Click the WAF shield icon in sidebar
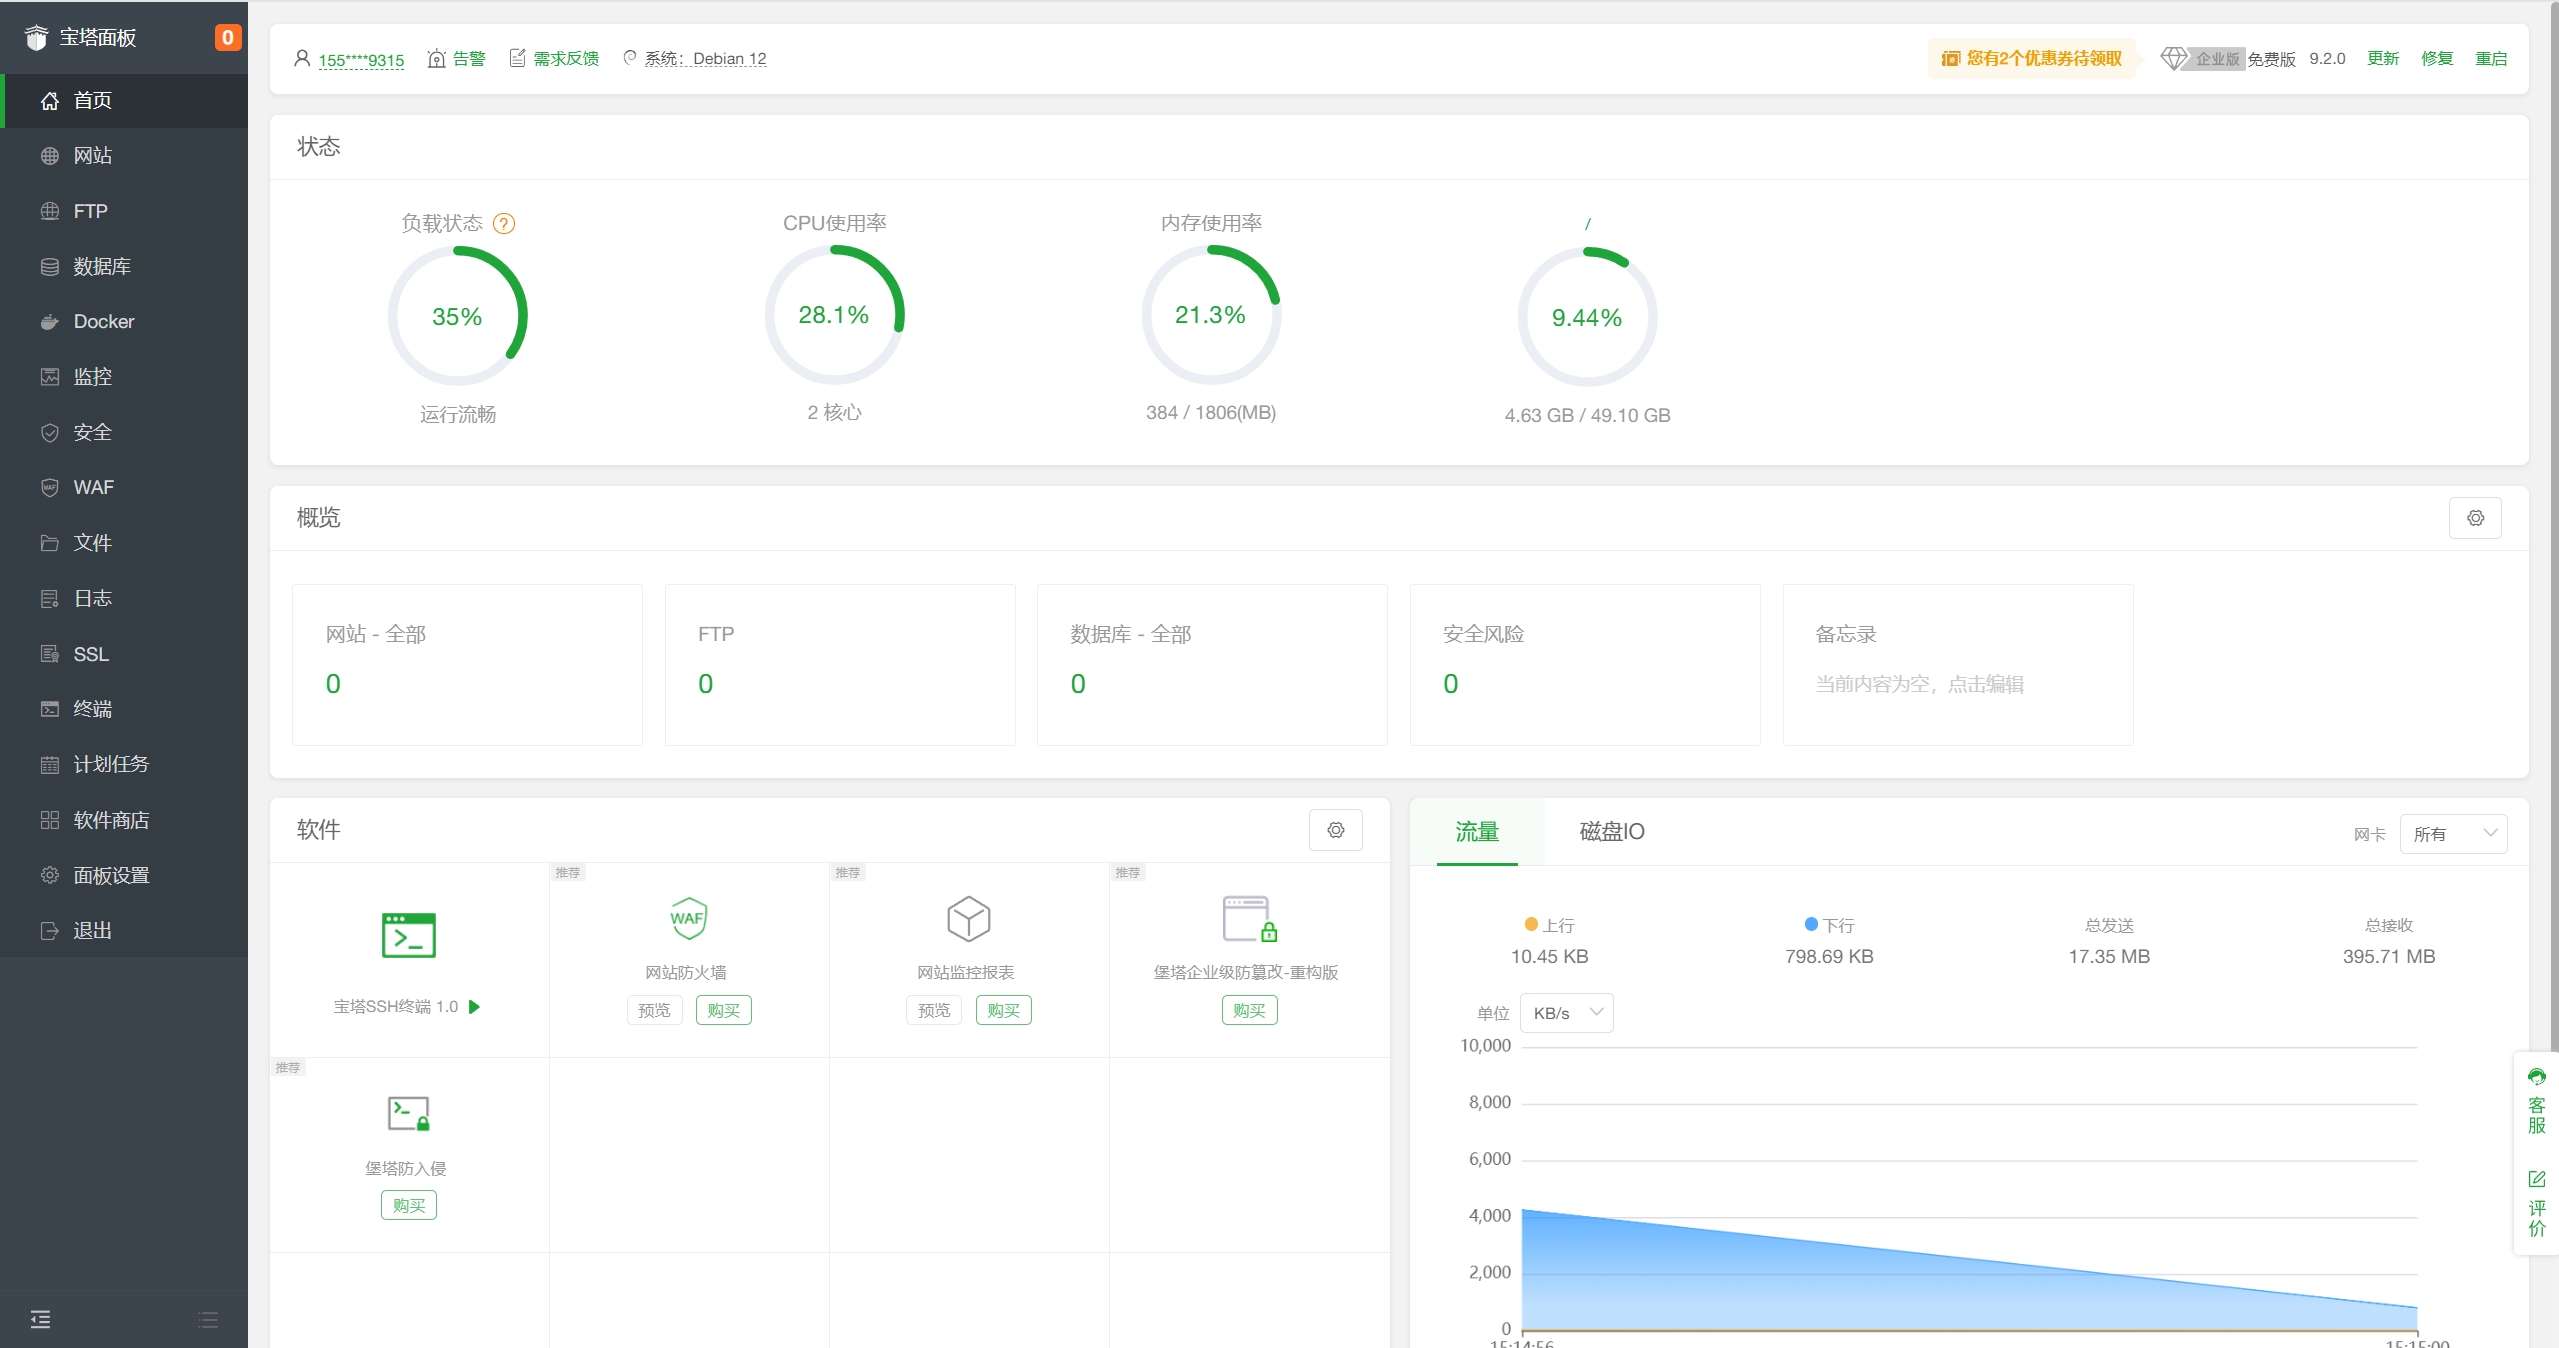2559x1348 pixels. pos(50,487)
